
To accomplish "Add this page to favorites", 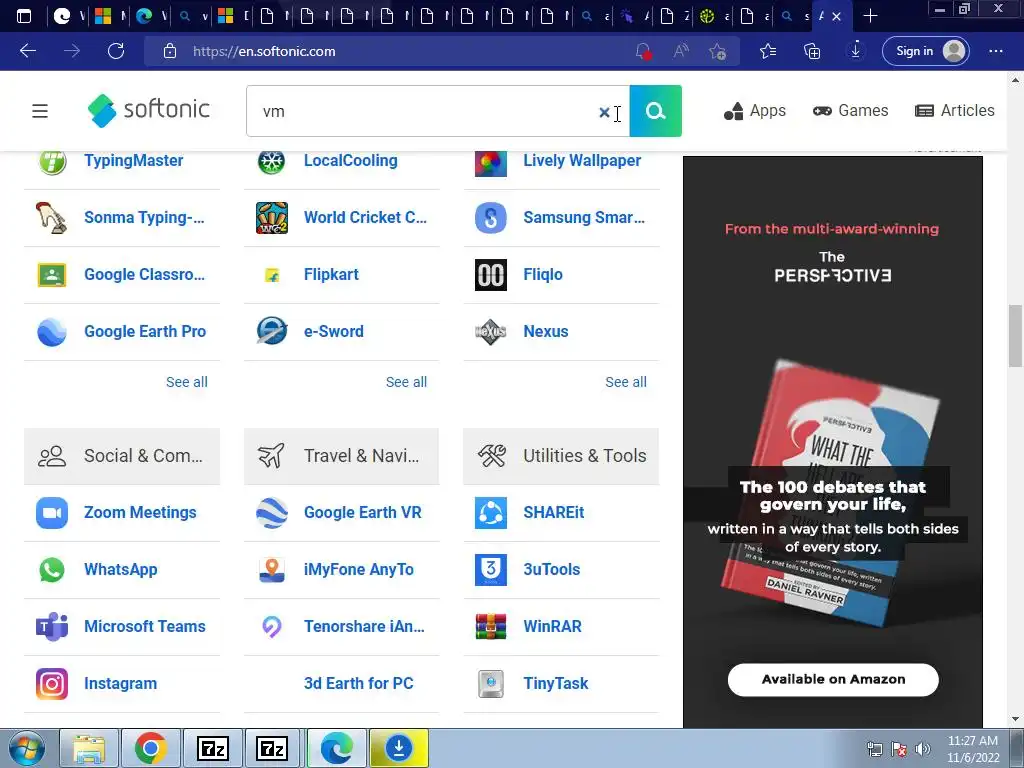I will [x=718, y=51].
